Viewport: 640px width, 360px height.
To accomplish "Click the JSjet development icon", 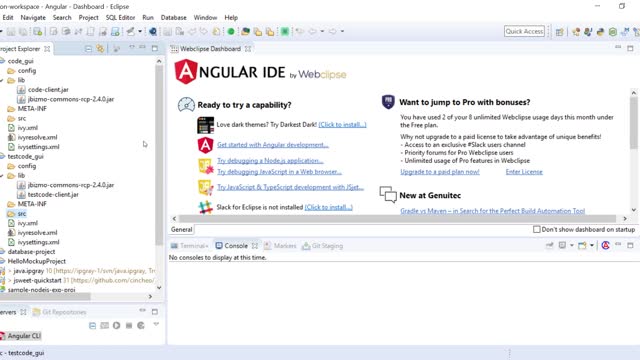I will point(205,187).
